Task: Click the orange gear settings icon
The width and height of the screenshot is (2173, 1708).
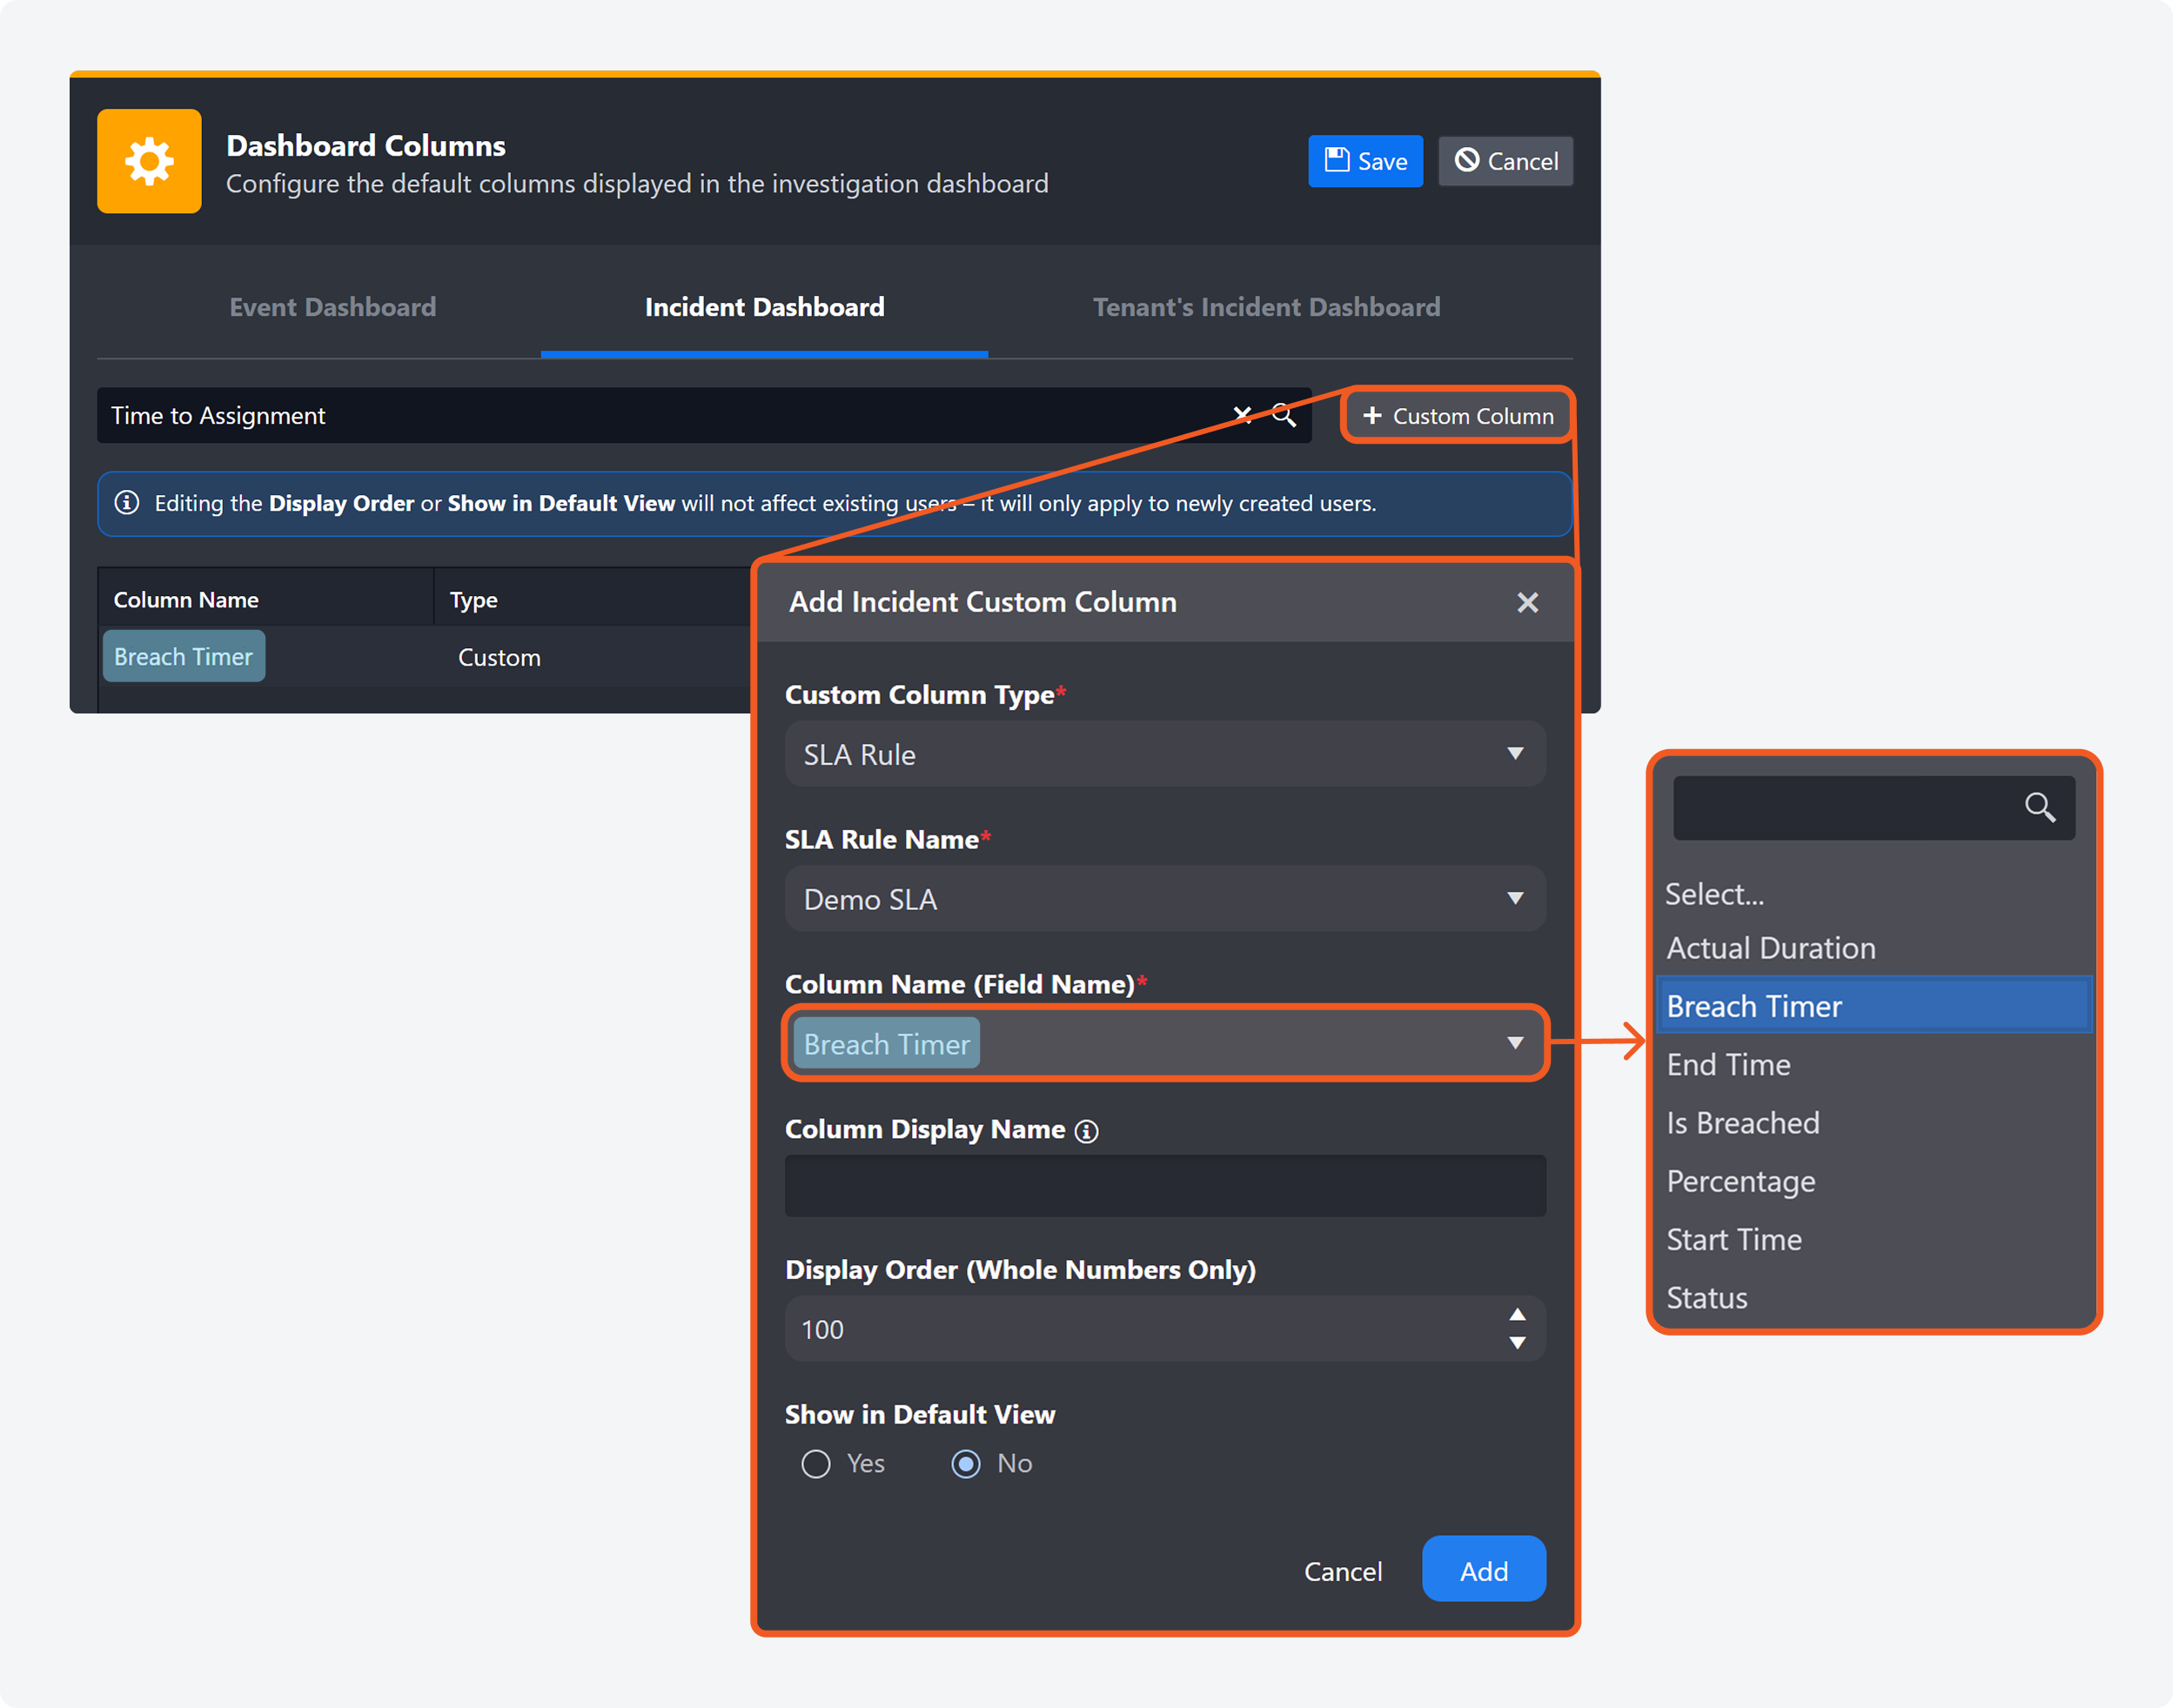Action: pos(149,161)
